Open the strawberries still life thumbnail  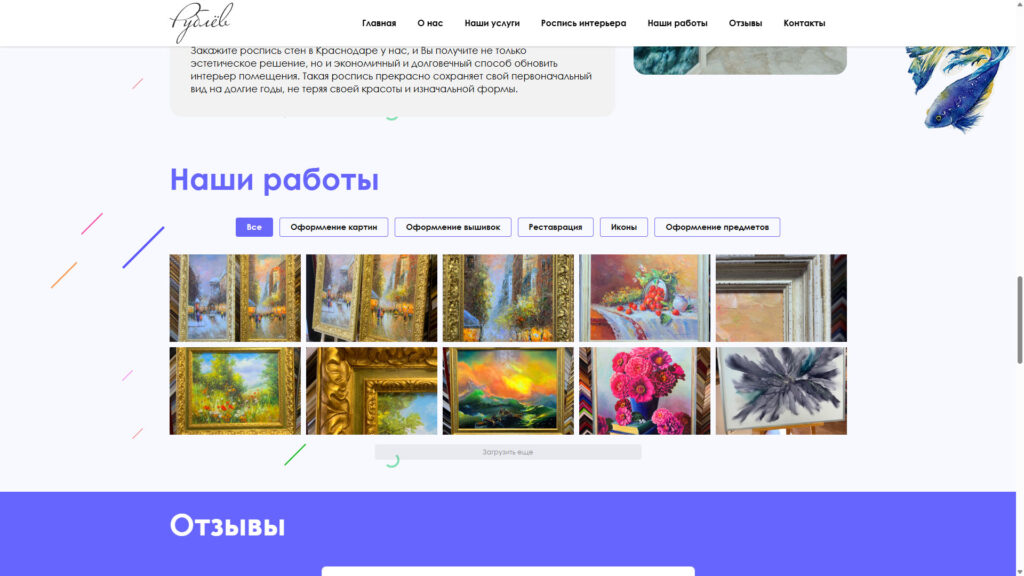coord(644,298)
